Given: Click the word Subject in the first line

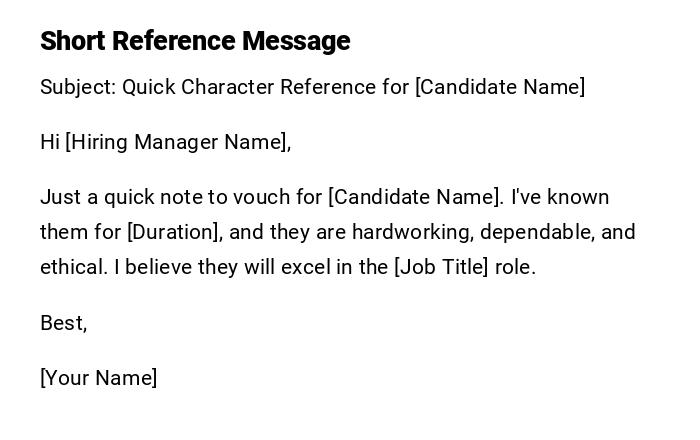Looking at the screenshot, I should click(x=76, y=87).
